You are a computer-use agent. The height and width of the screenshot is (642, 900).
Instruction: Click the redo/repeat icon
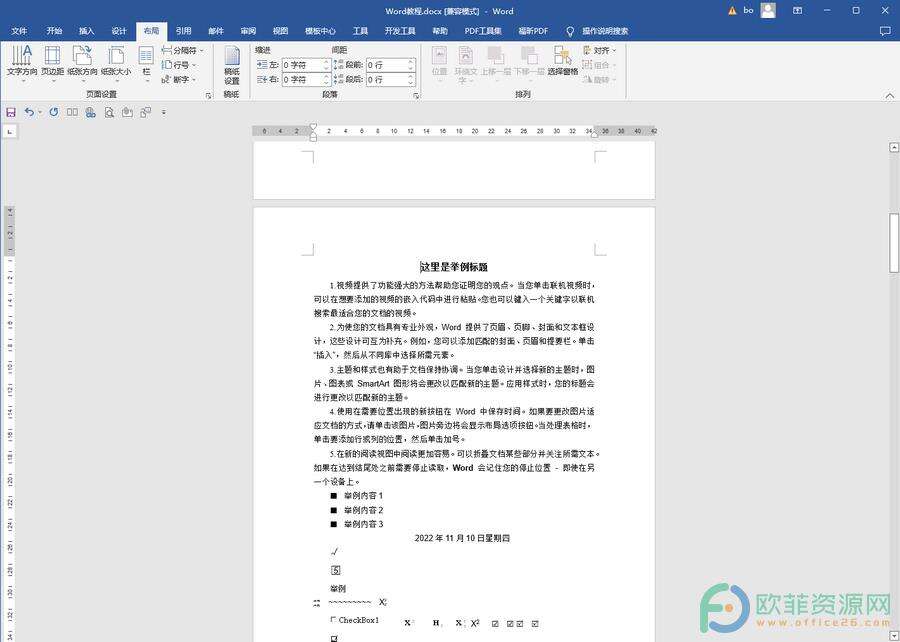click(54, 112)
